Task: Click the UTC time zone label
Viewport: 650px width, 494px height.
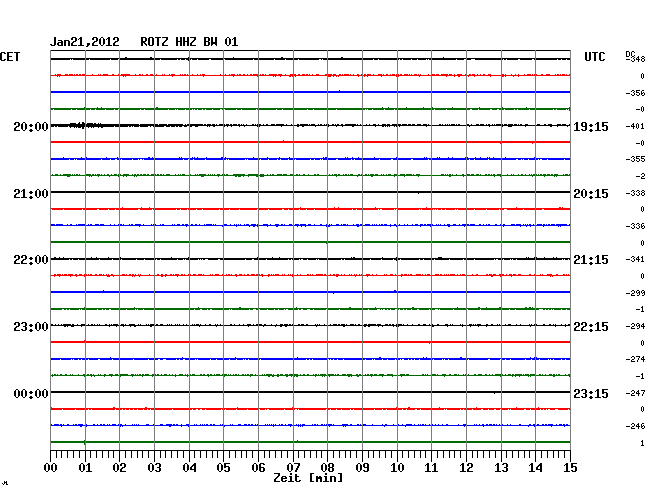Action: pos(594,57)
